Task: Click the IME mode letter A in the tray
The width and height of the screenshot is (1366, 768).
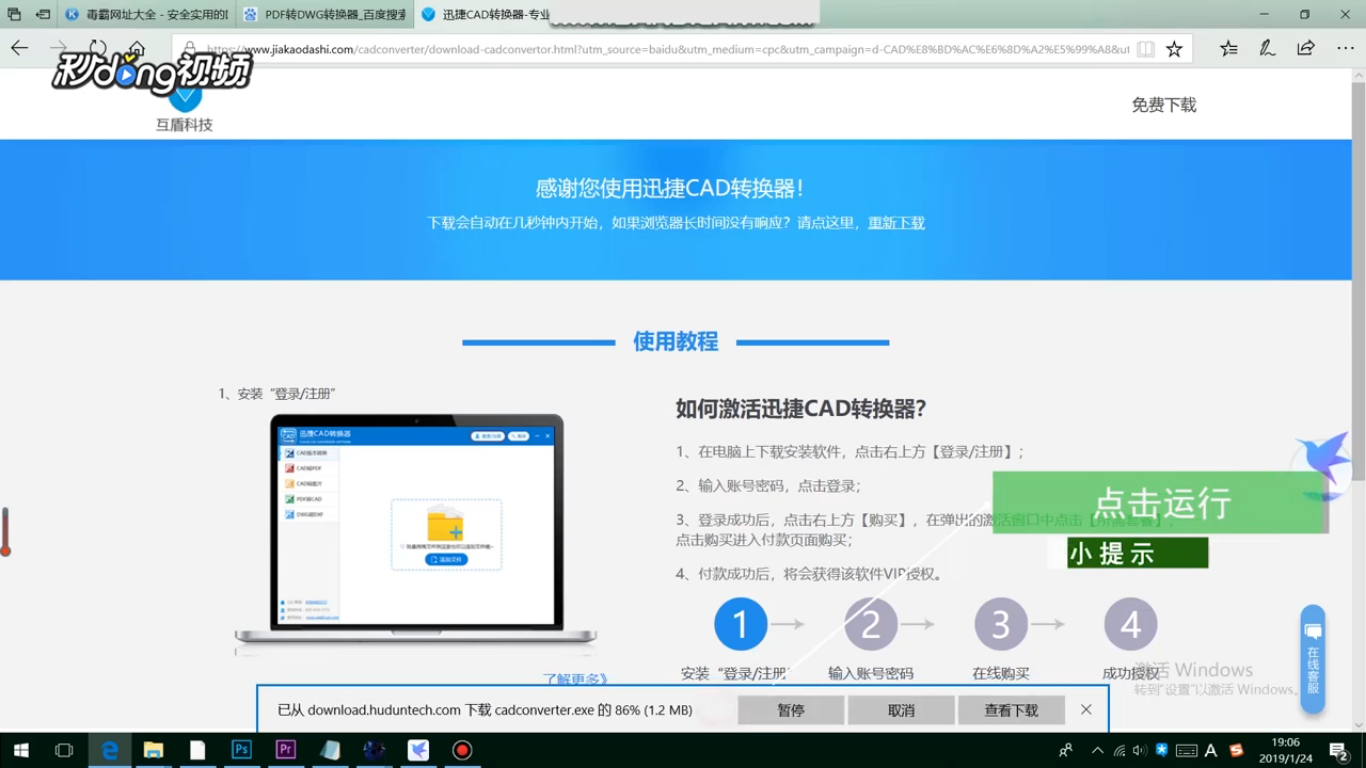Action: coord(1211,750)
